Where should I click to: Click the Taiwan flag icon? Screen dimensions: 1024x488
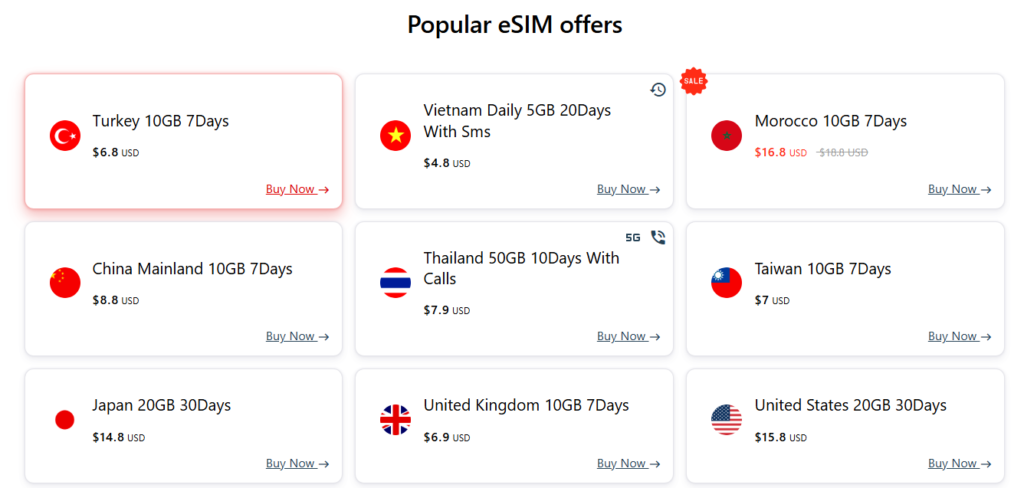[x=727, y=283]
